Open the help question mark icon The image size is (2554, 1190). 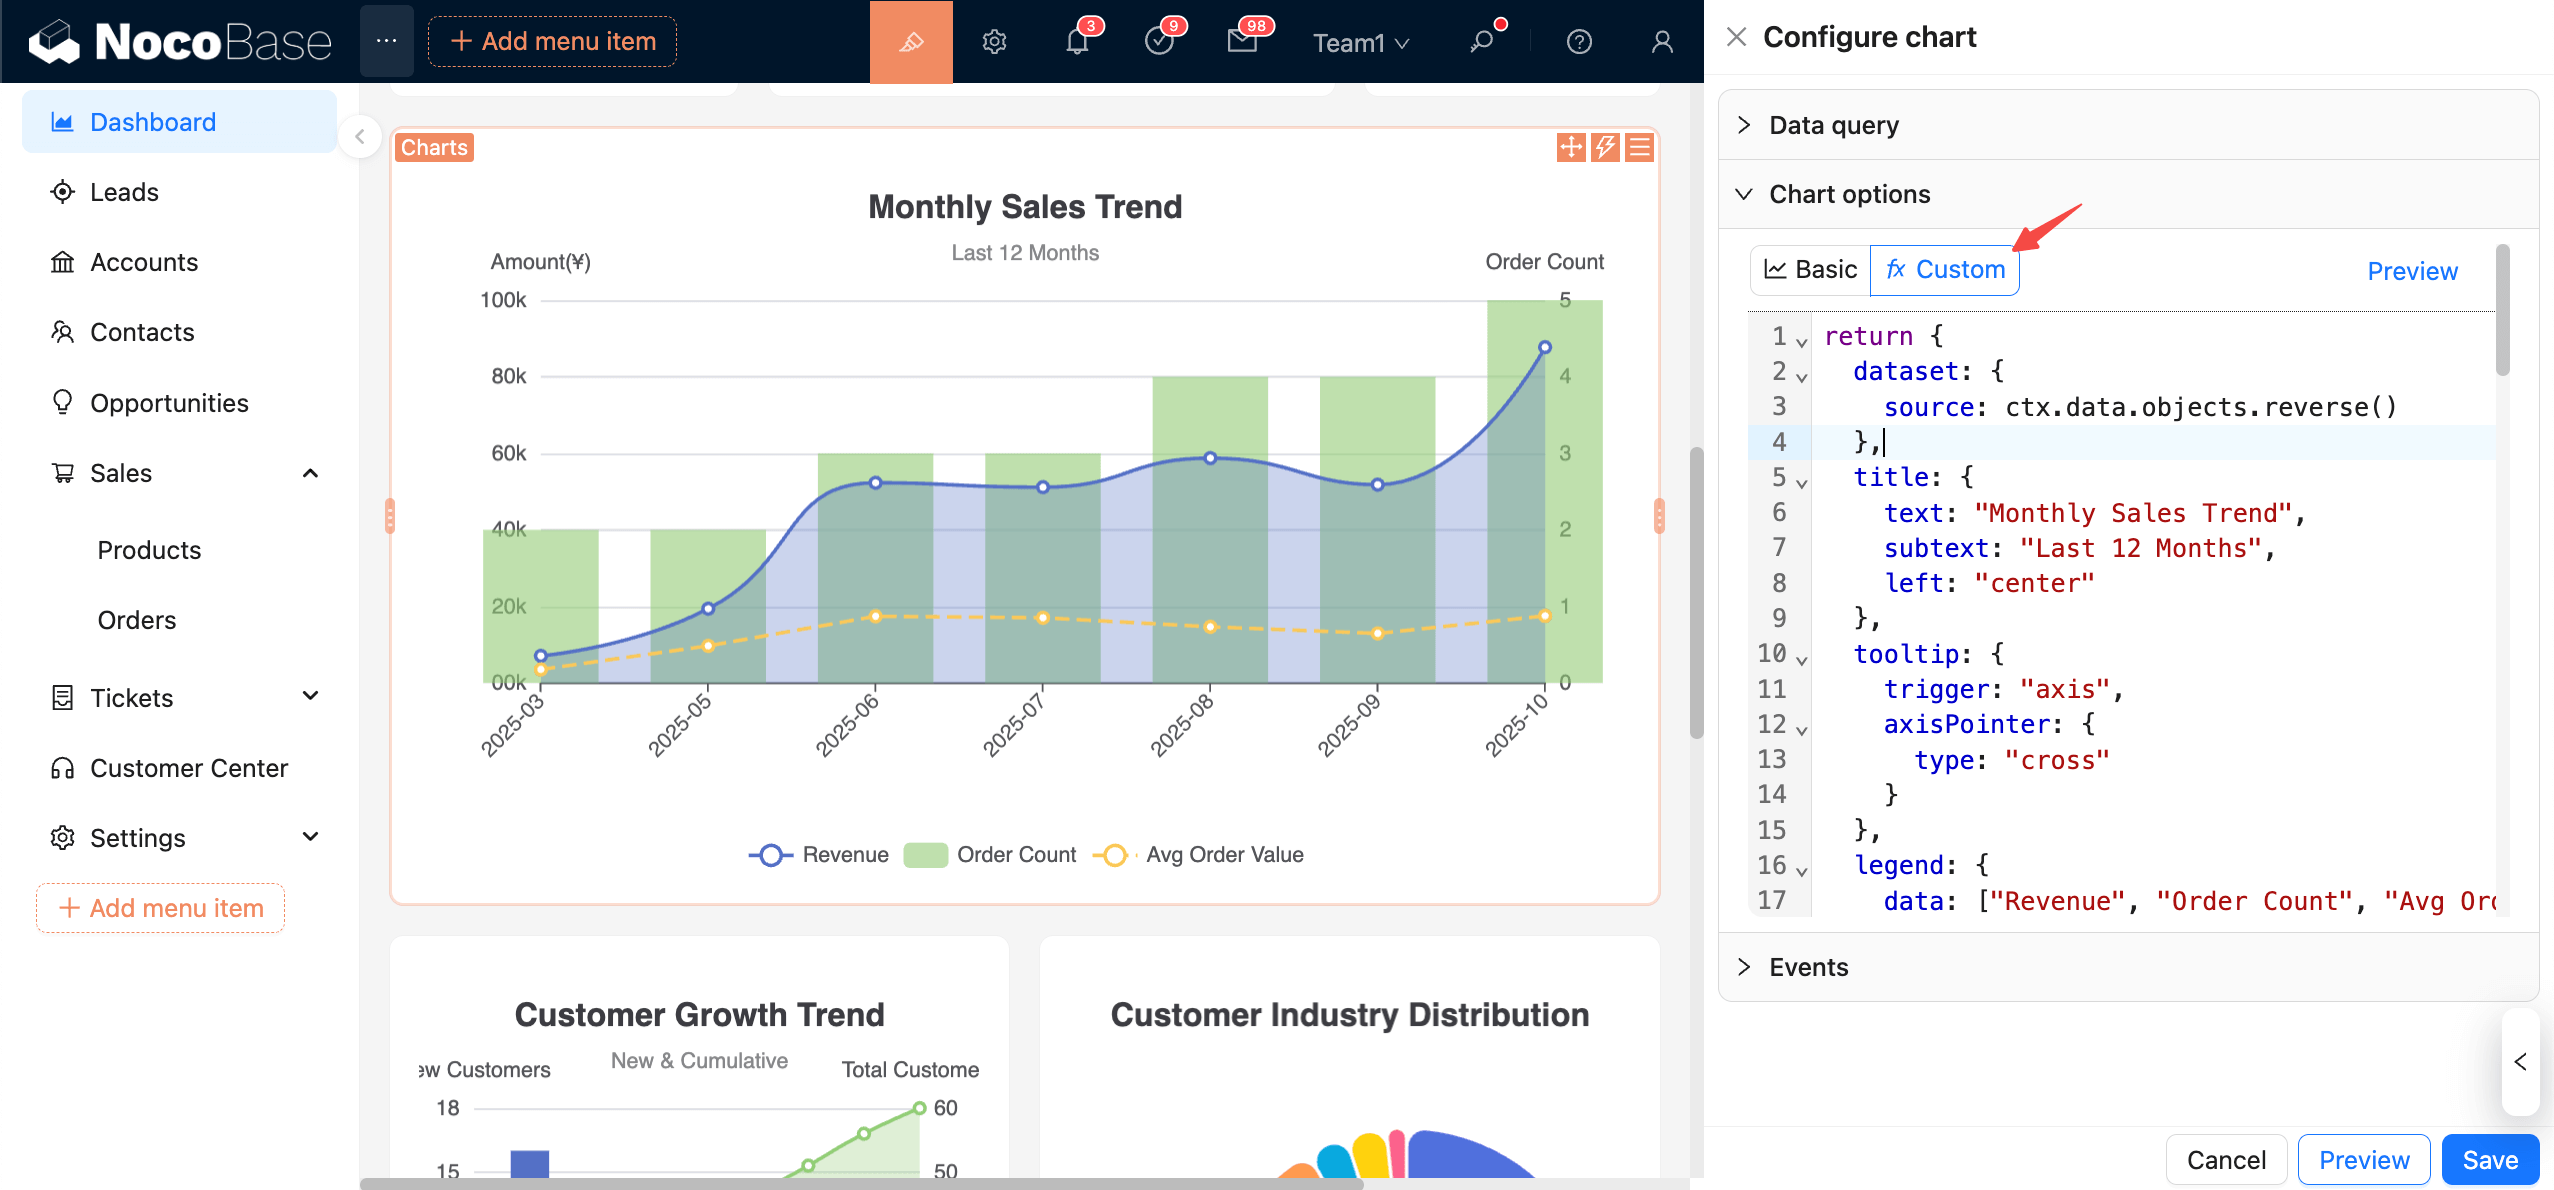point(1579,42)
